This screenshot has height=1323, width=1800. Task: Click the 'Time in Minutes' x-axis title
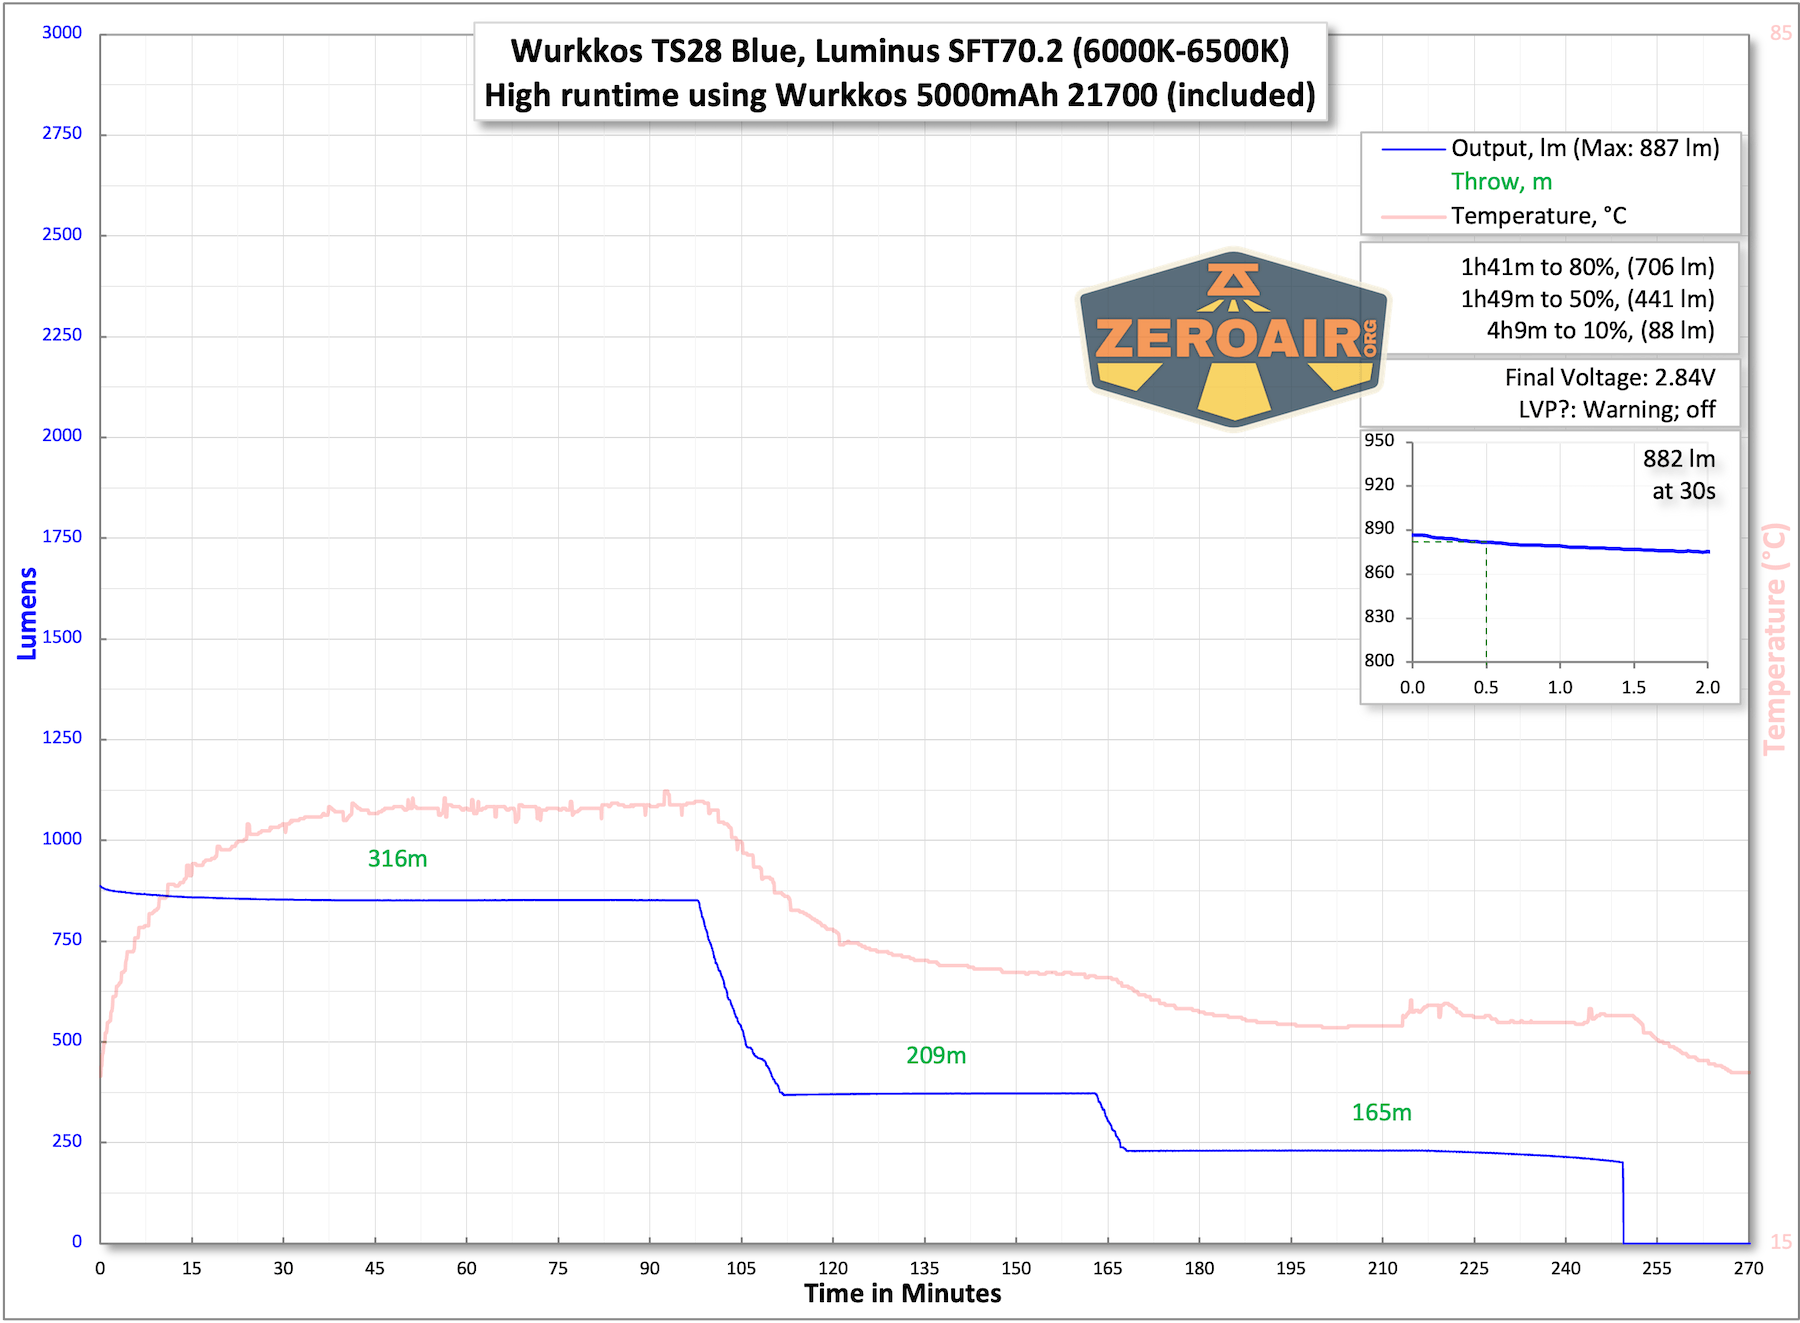[902, 1294]
